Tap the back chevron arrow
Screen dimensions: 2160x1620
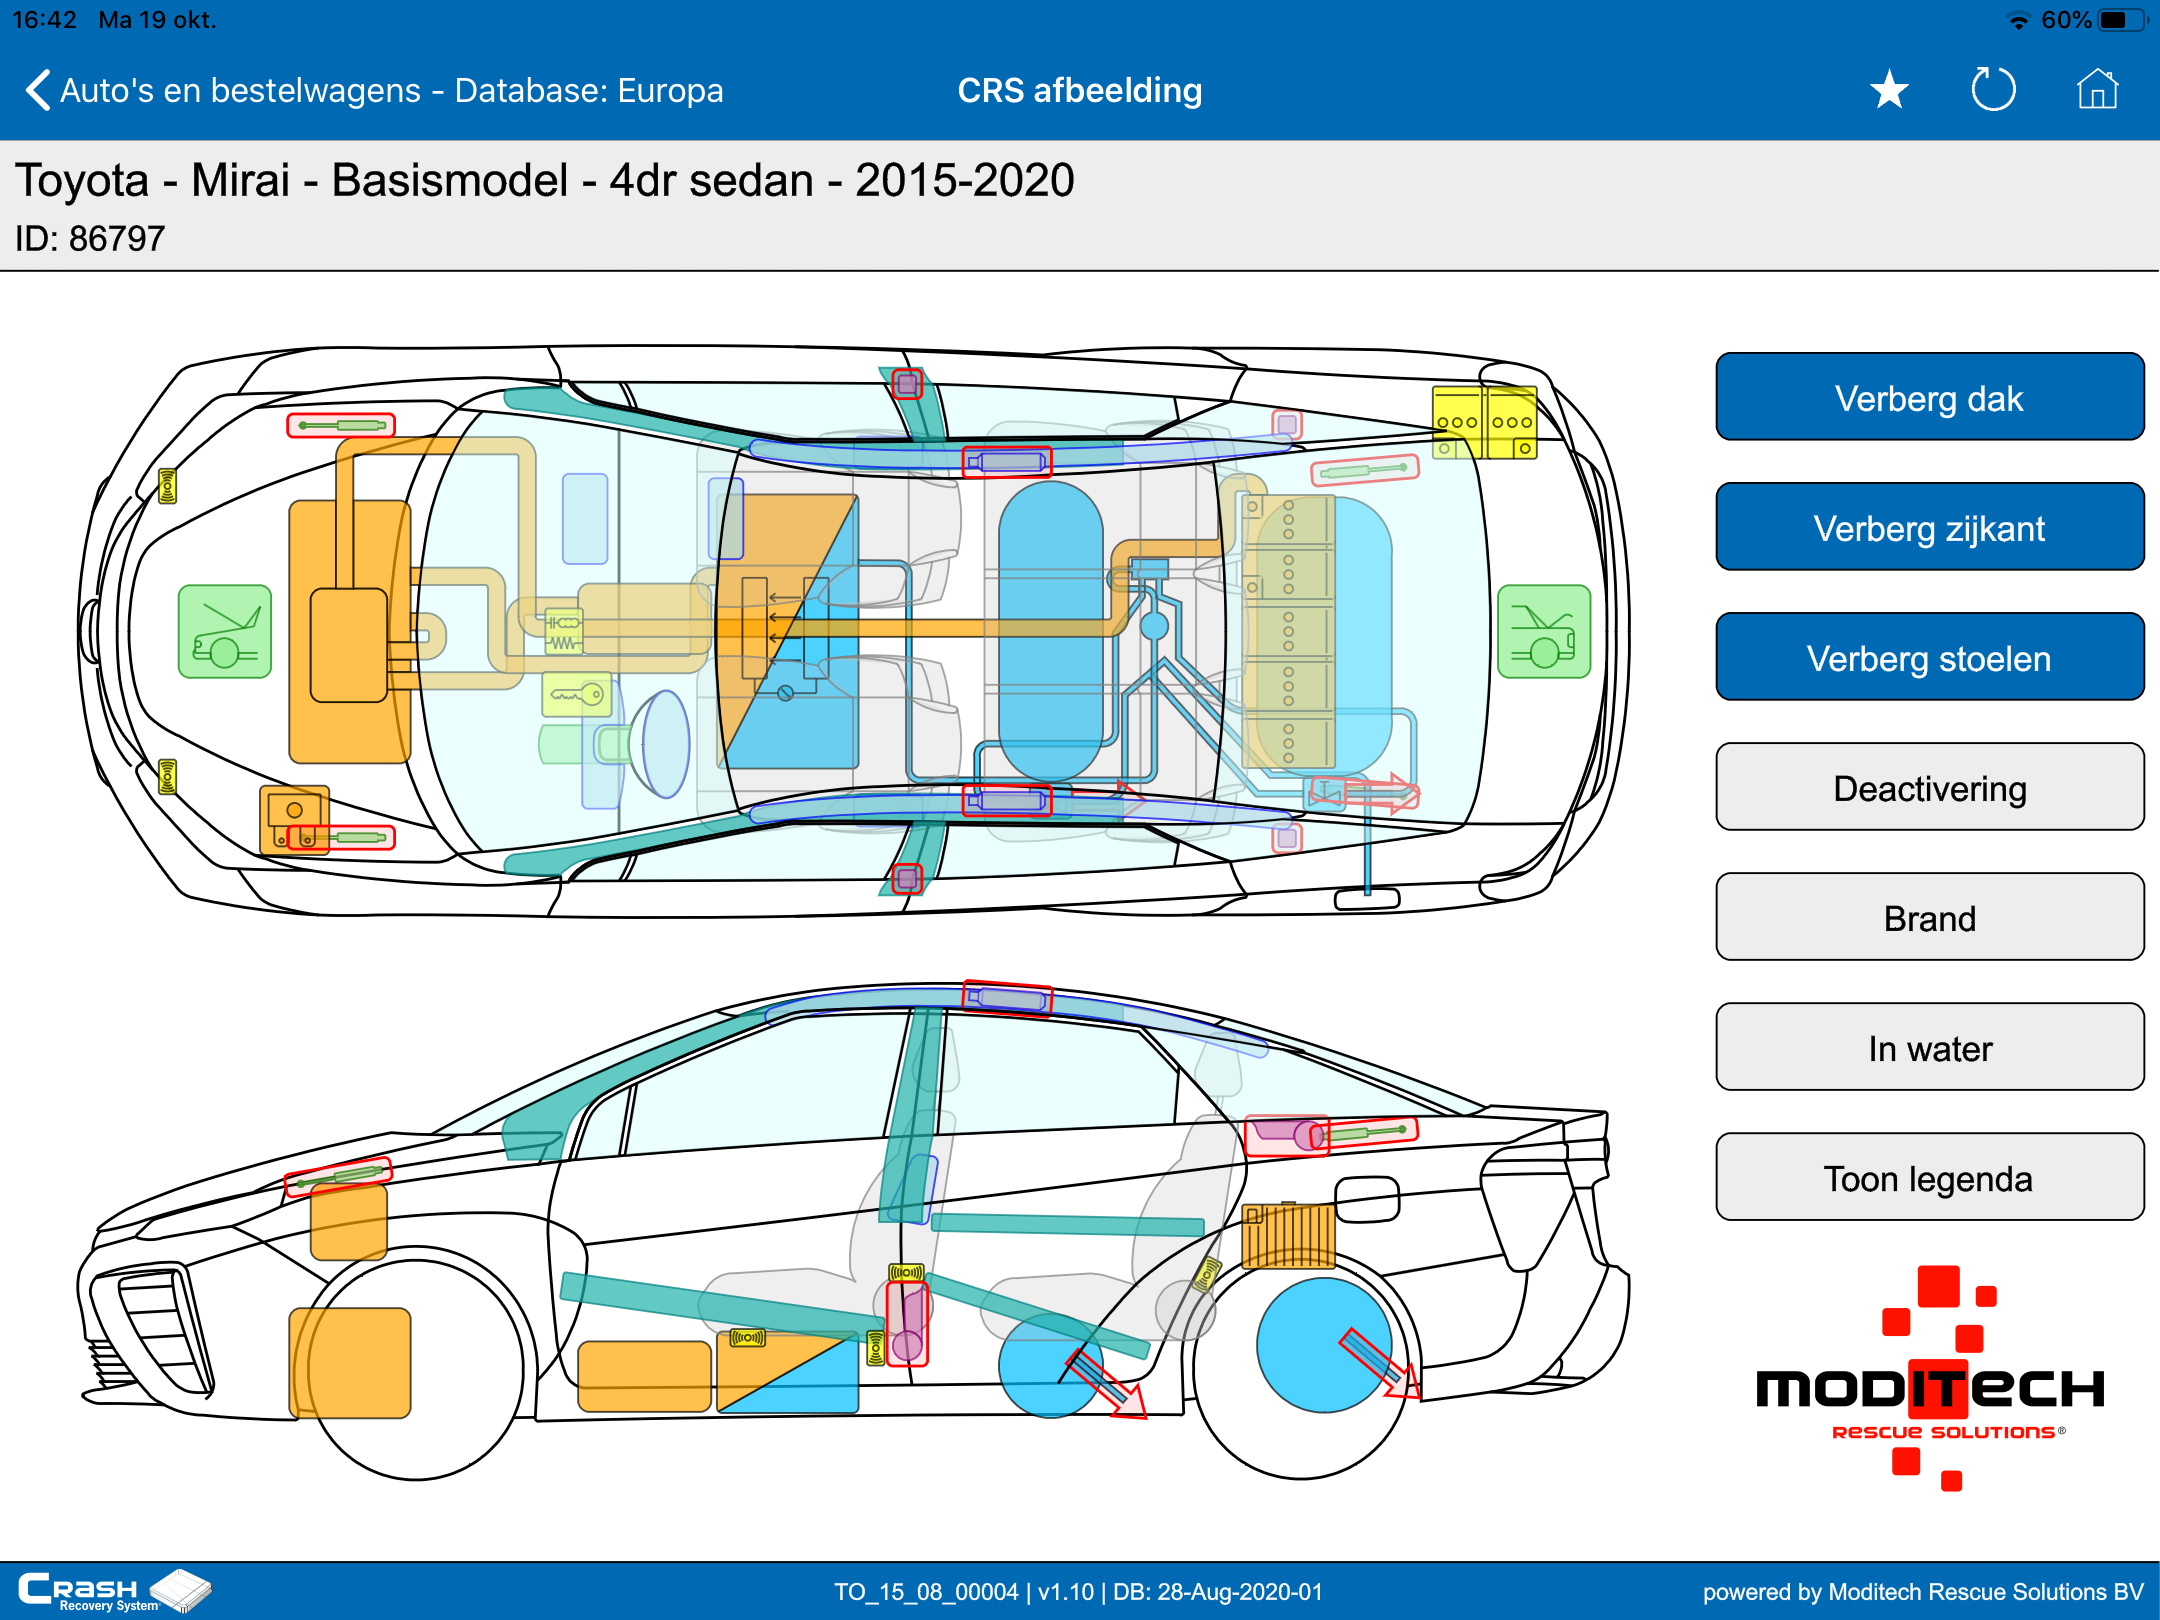(x=38, y=90)
